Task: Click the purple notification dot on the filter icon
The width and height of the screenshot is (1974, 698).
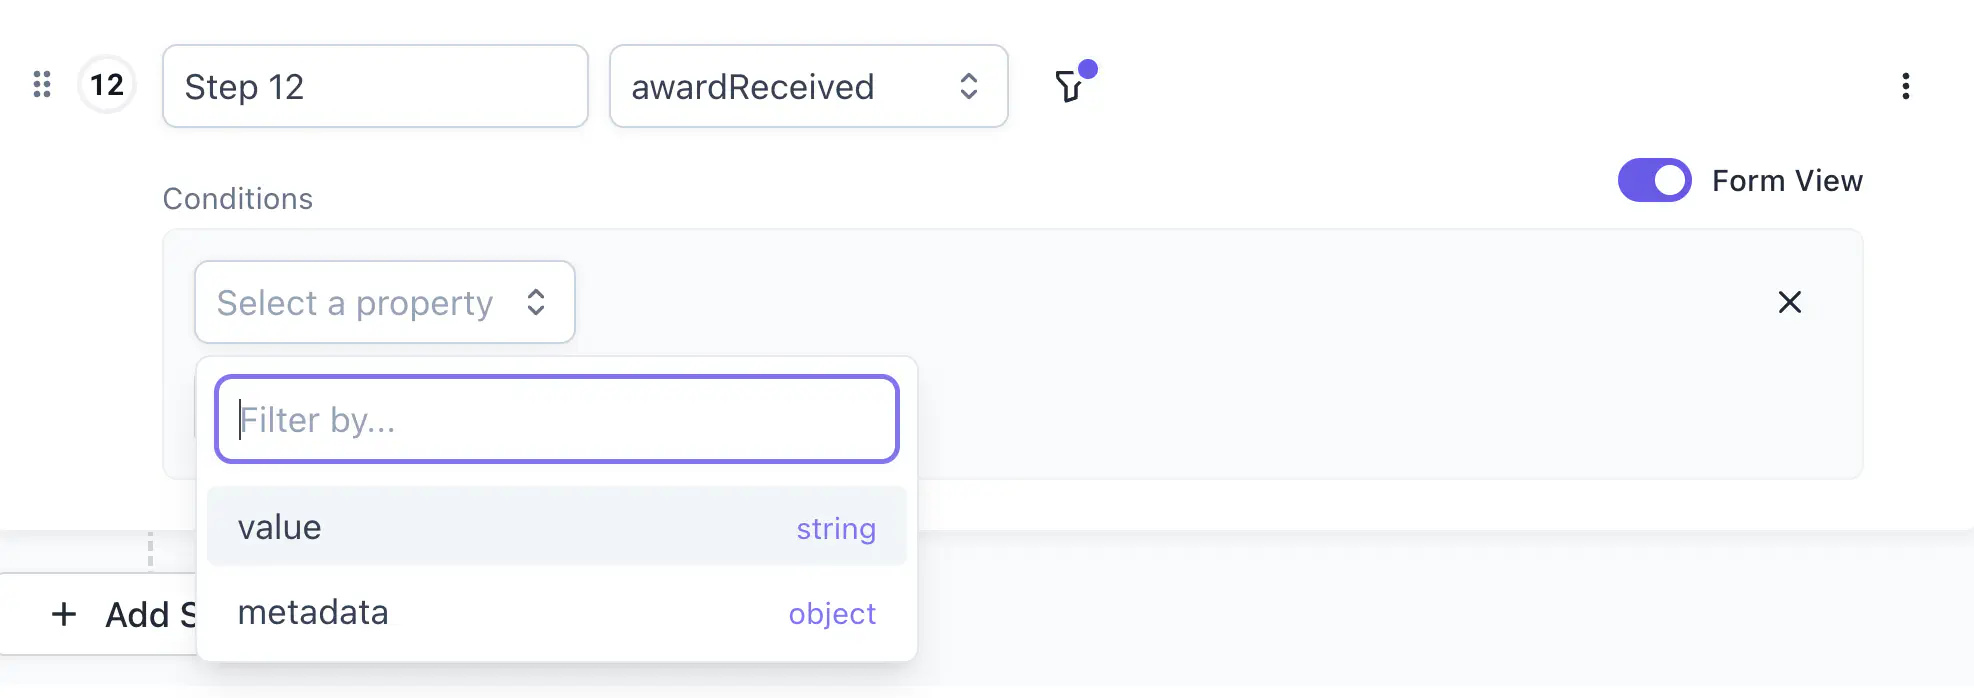Action: coord(1089,70)
